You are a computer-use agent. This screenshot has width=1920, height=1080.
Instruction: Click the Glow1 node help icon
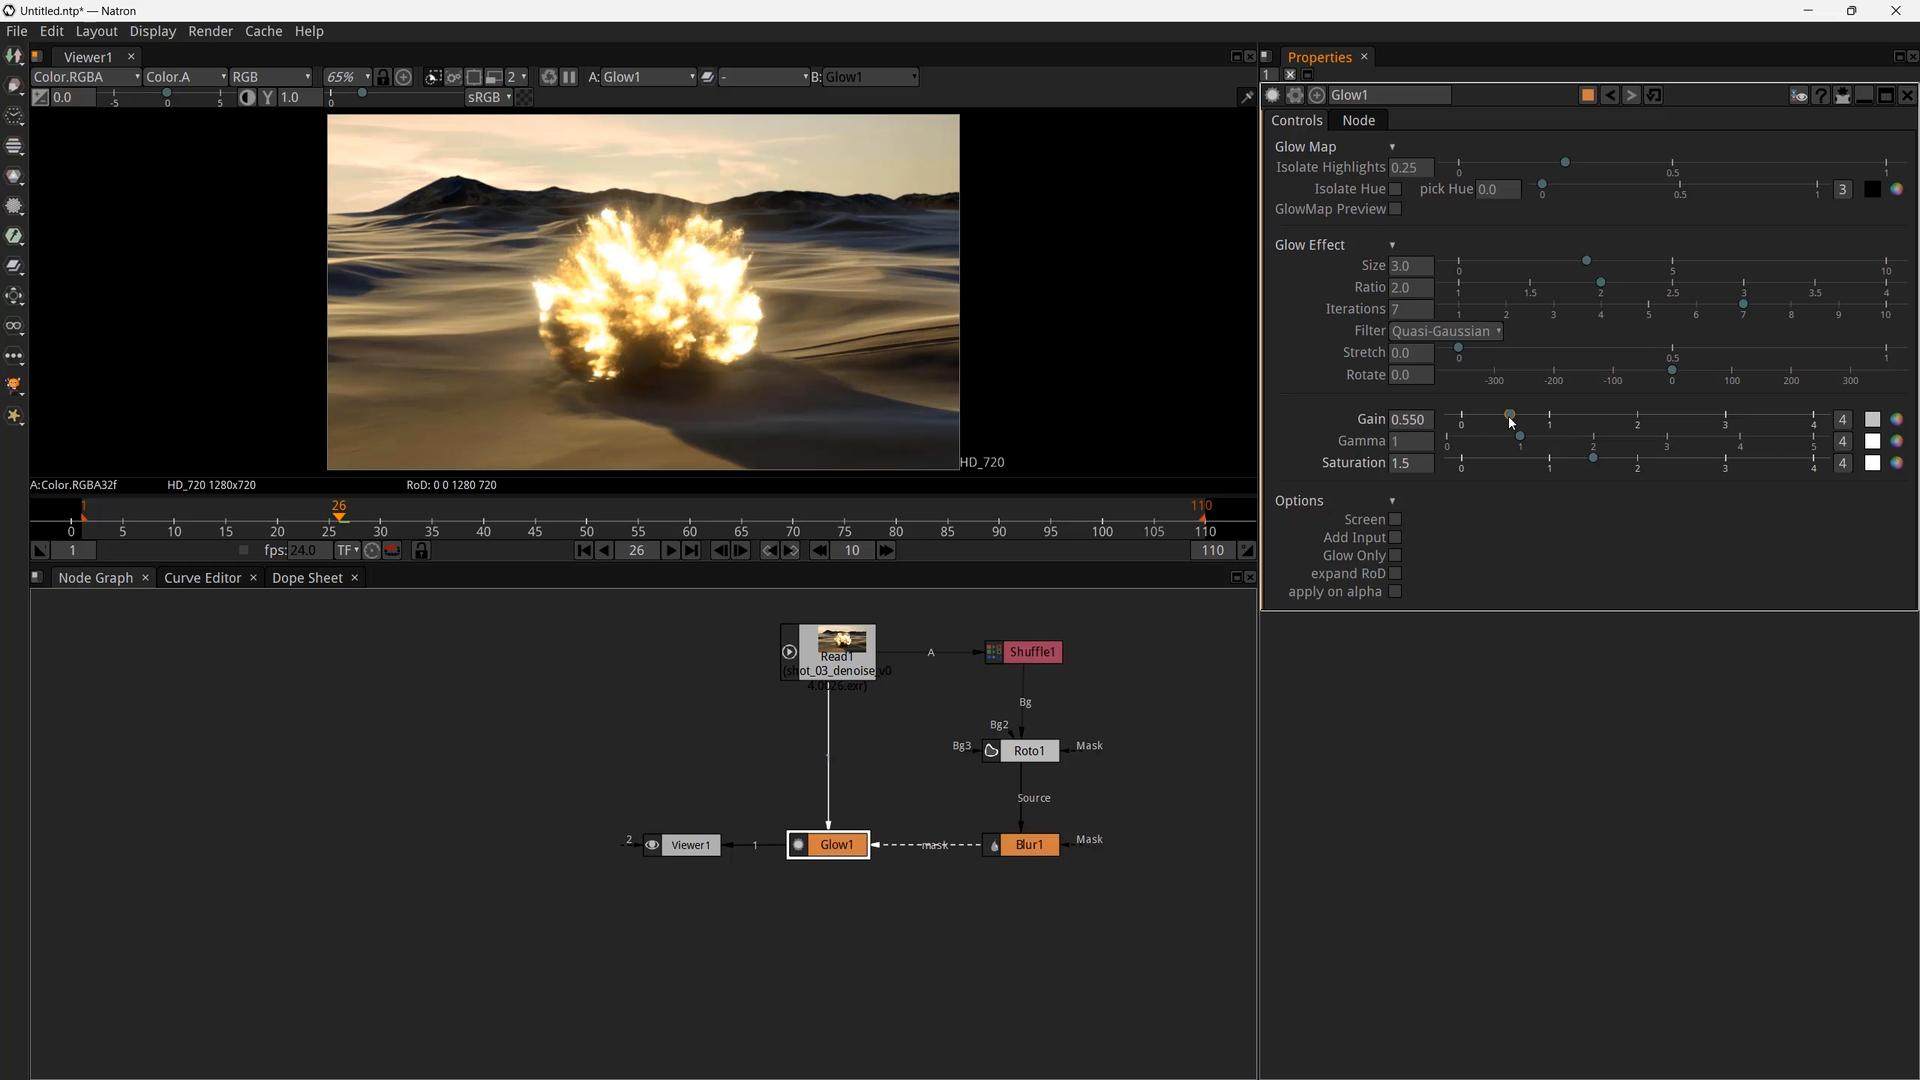[x=1820, y=95]
